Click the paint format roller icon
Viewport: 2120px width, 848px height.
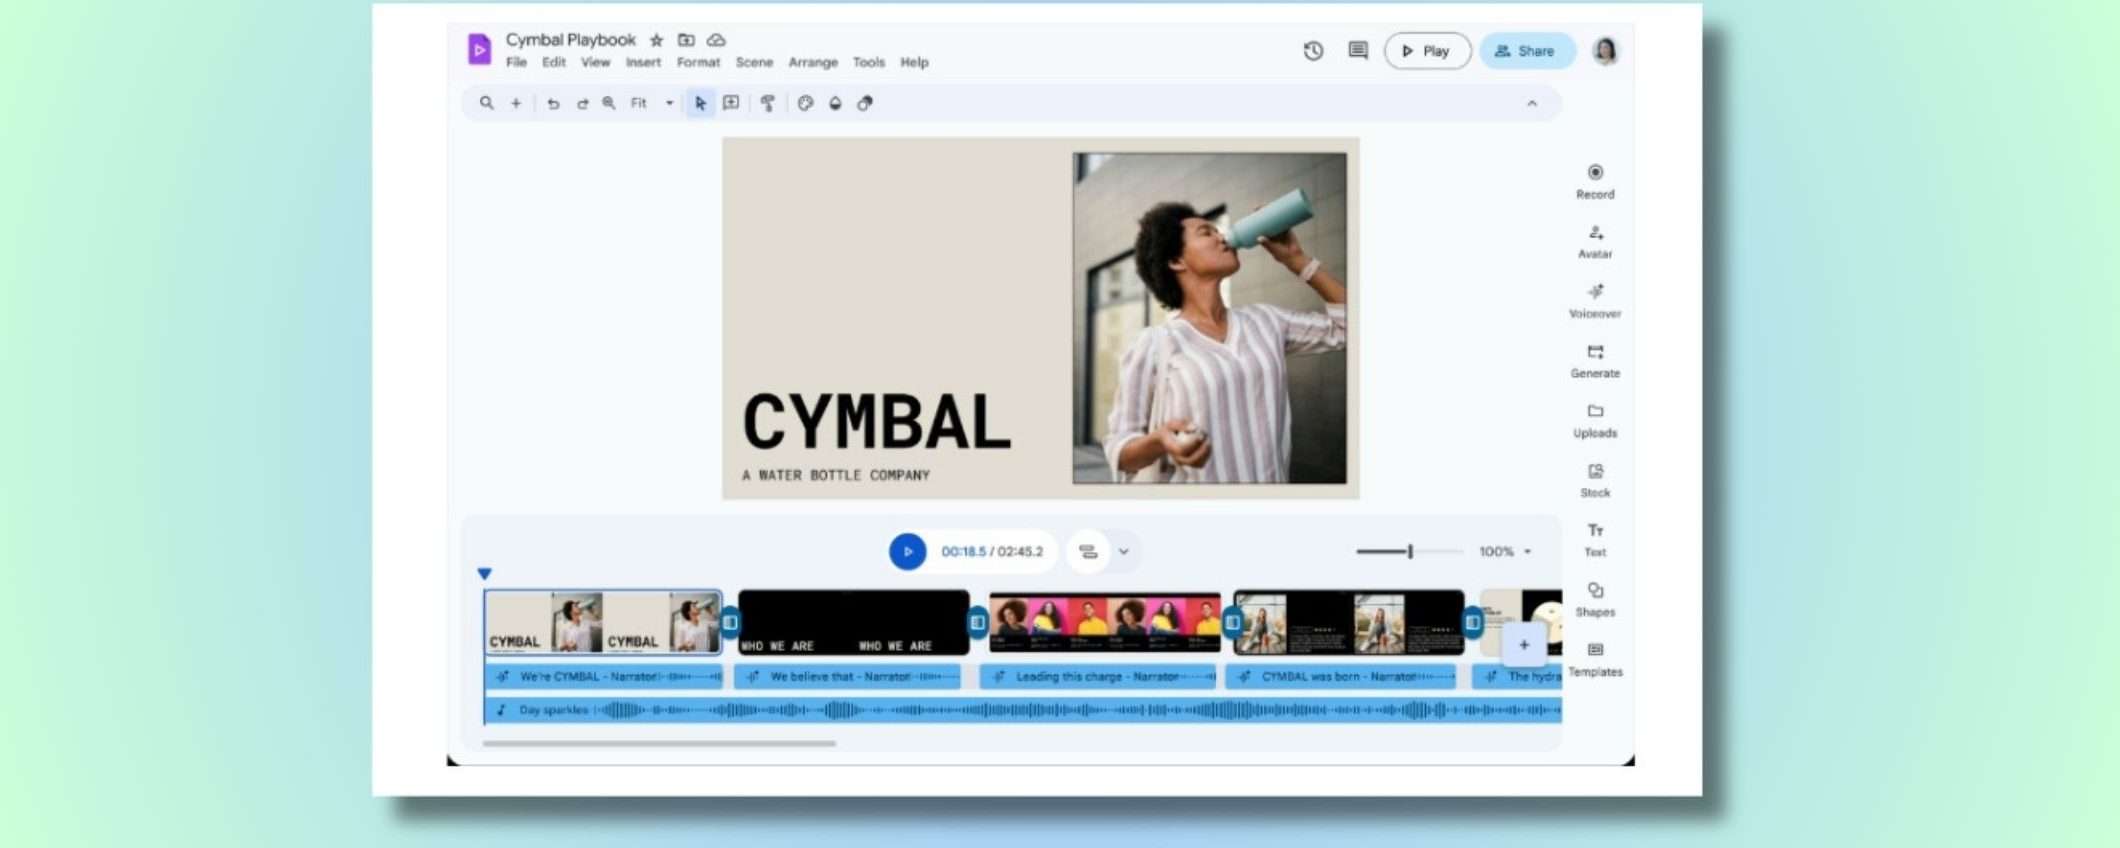click(768, 103)
